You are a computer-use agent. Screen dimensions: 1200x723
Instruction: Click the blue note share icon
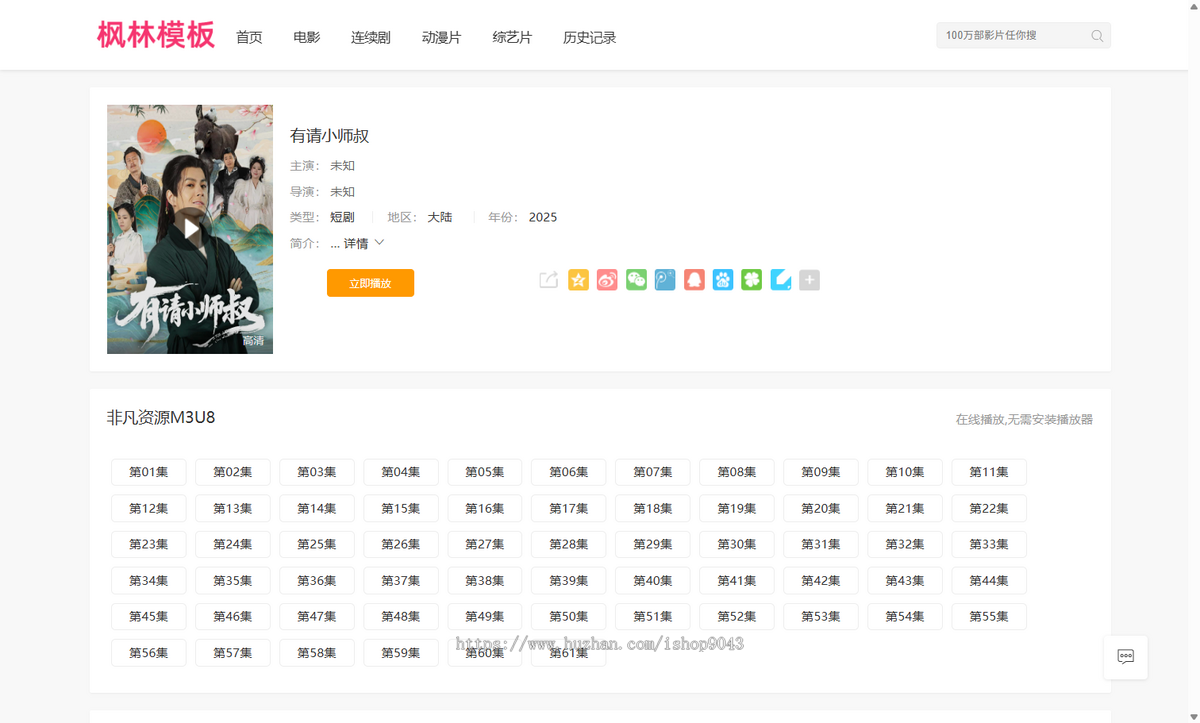pyautogui.click(x=781, y=280)
